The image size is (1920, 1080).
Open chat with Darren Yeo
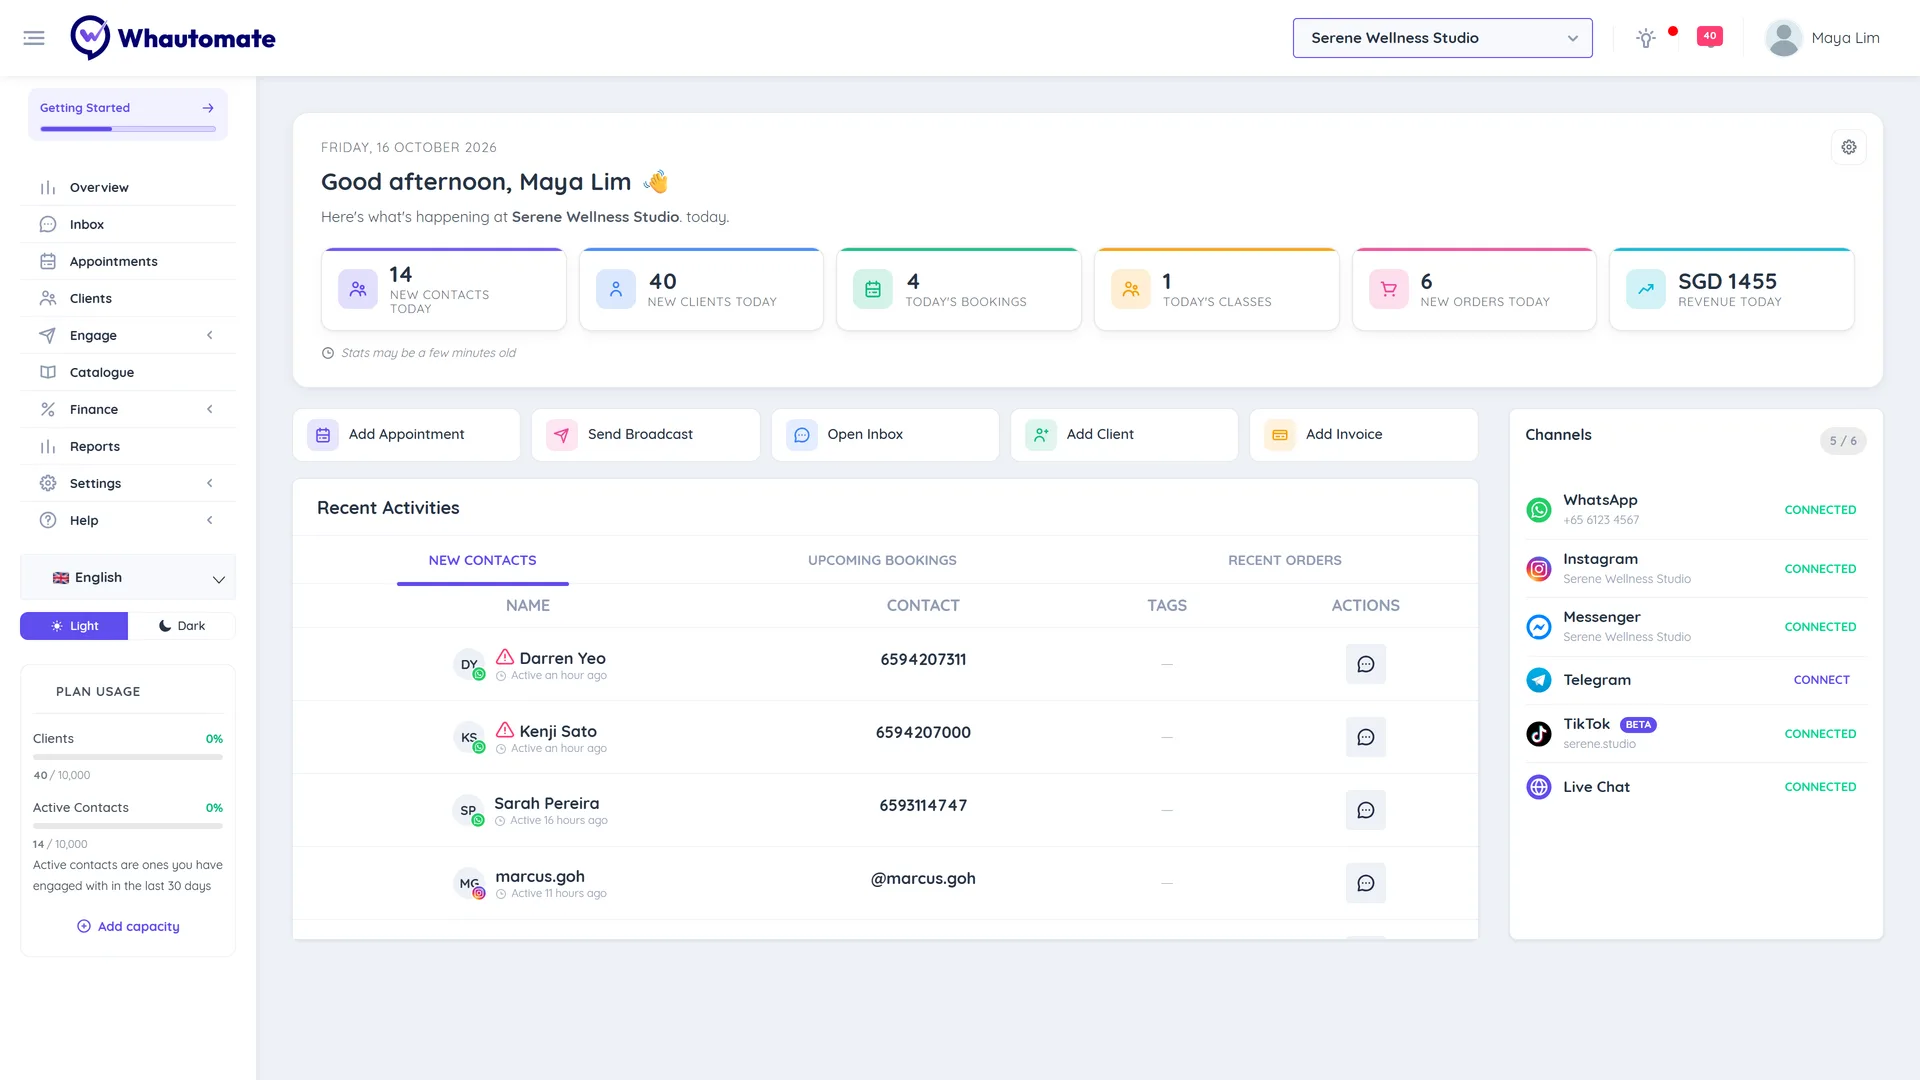tap(1366, 664)
